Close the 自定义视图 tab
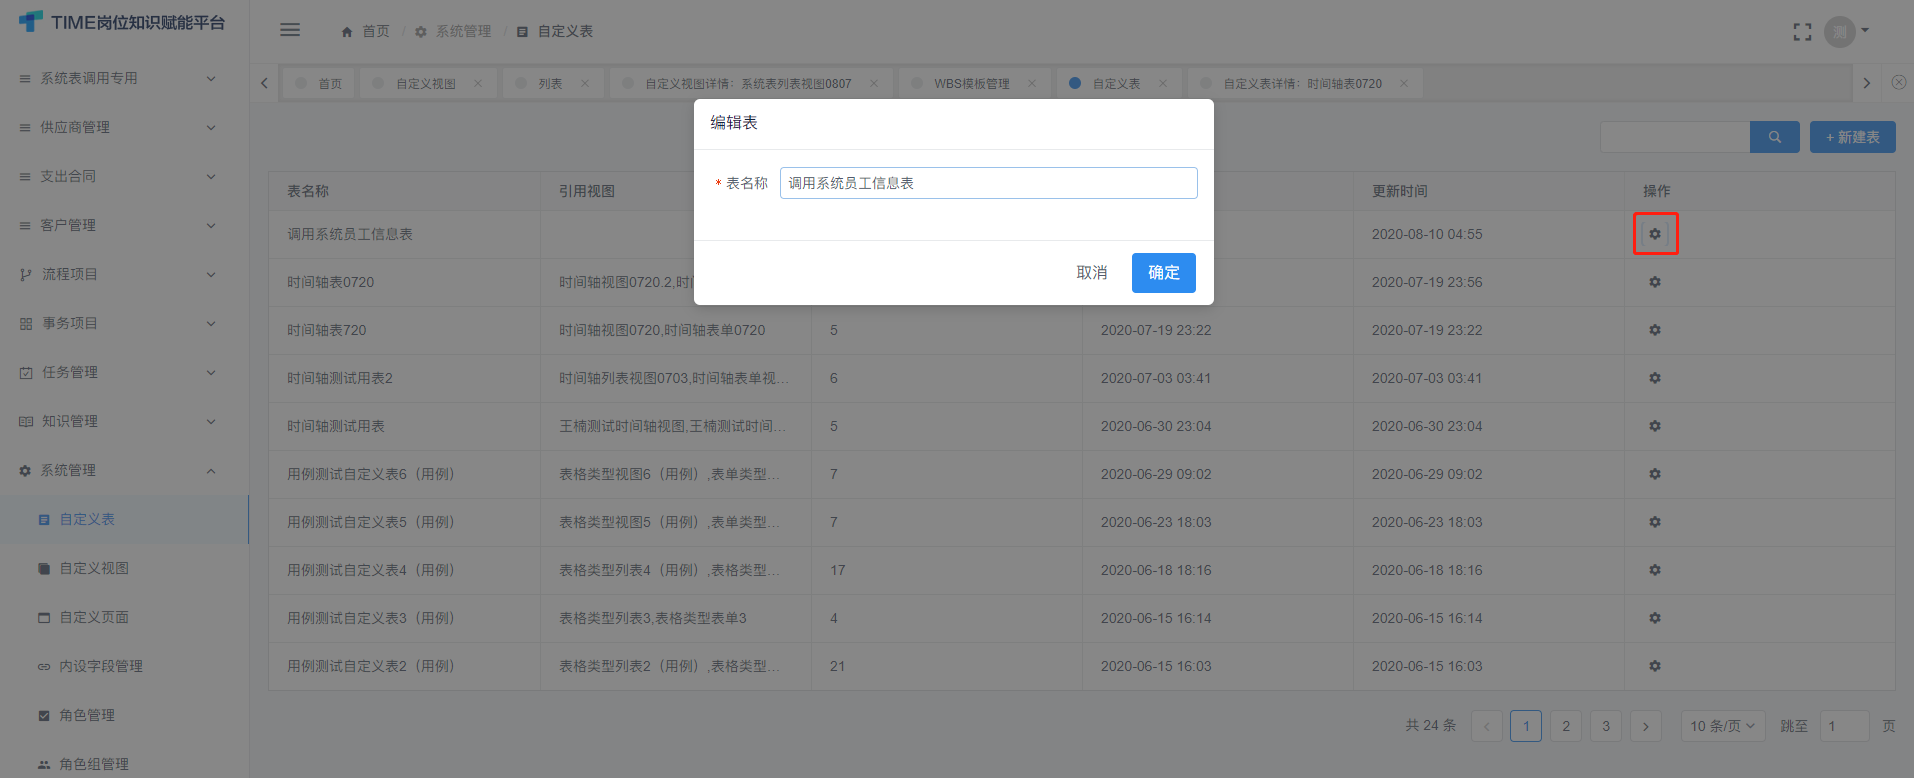This screenshot has height=778, width=1914. coord(478,84)
